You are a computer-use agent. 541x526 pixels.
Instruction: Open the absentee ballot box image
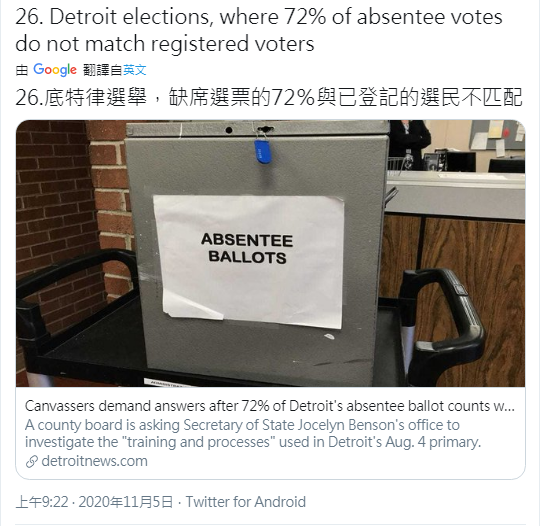[270, 253]
